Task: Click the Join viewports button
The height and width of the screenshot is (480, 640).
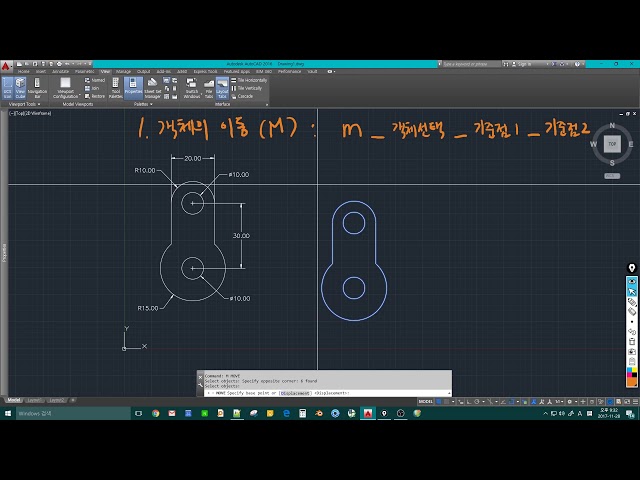Action: (92, 88)
